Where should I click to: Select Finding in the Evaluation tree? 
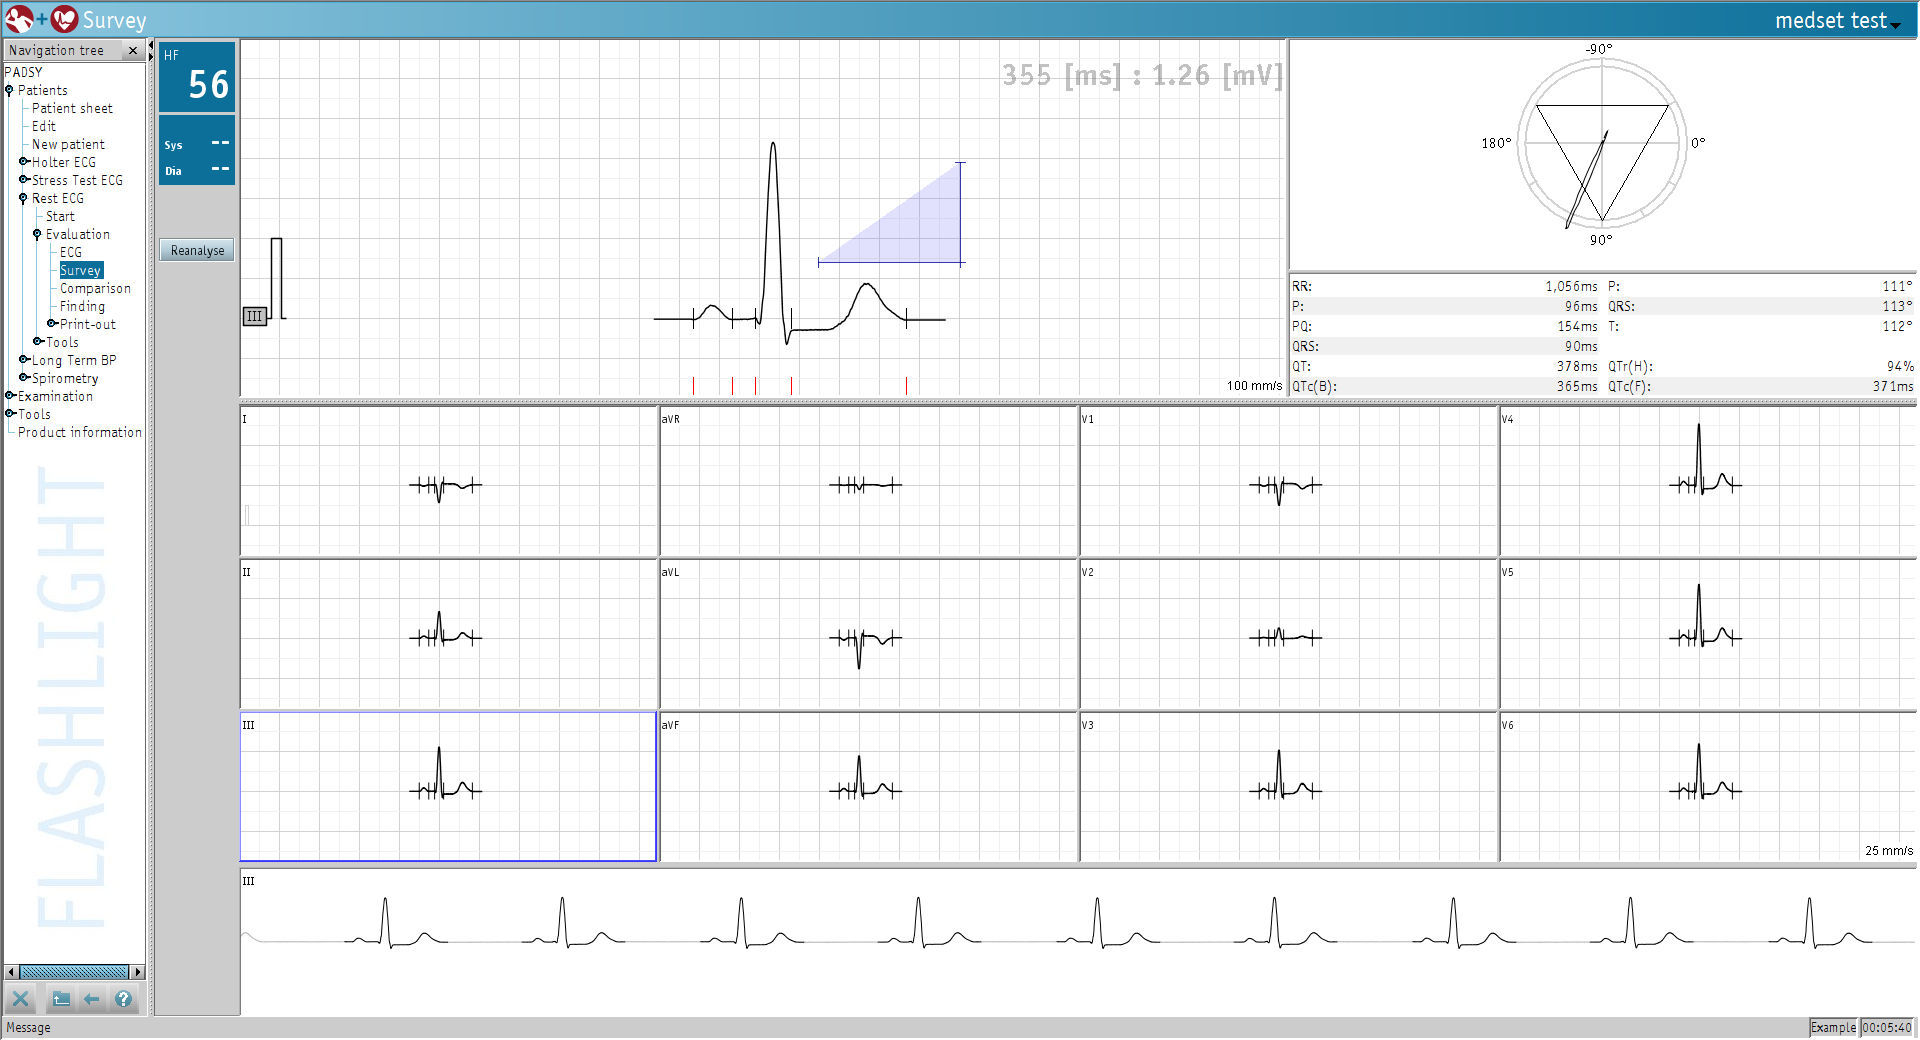(x=82, y=306)
